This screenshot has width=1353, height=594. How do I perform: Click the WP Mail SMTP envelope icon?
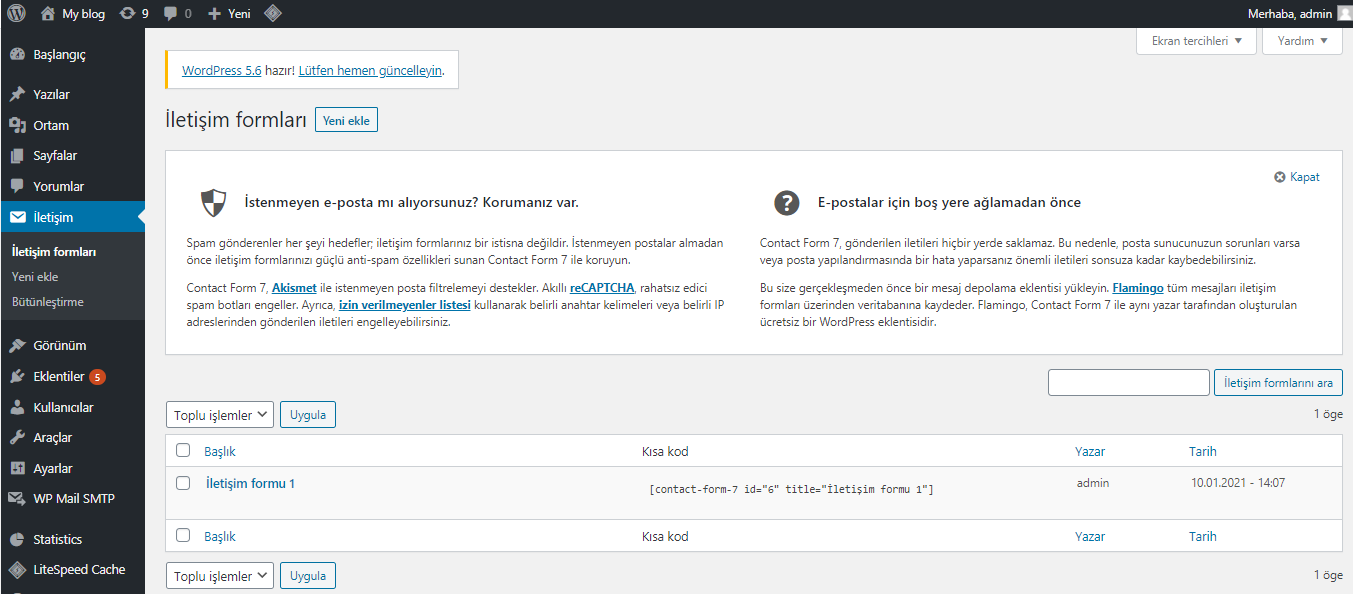coord(17,499)
